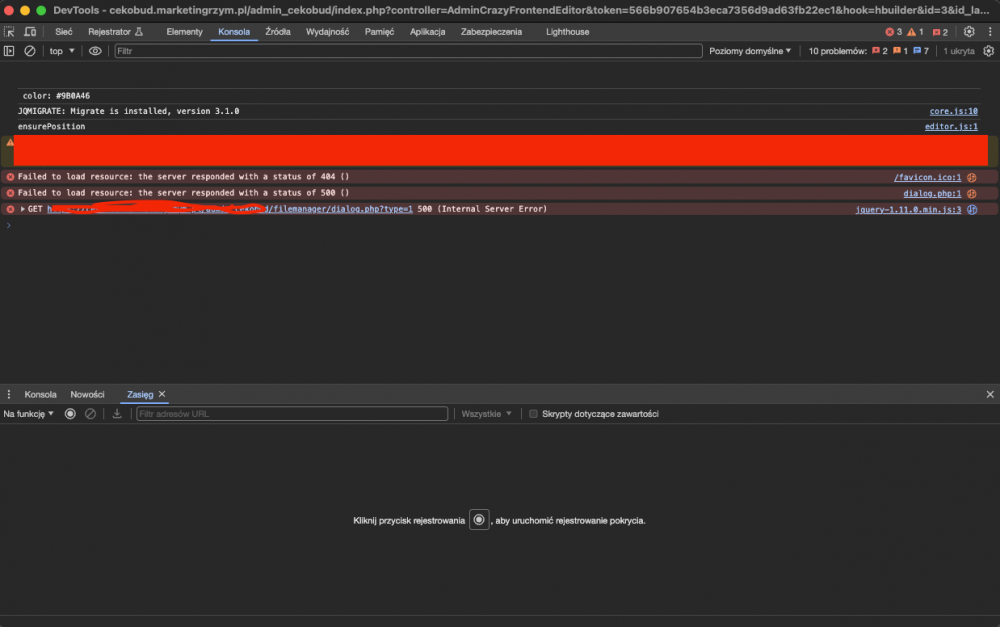Open the Lighthouse tab
The height and width of the screenshot is (627, 1000).
tap(567, 32)
